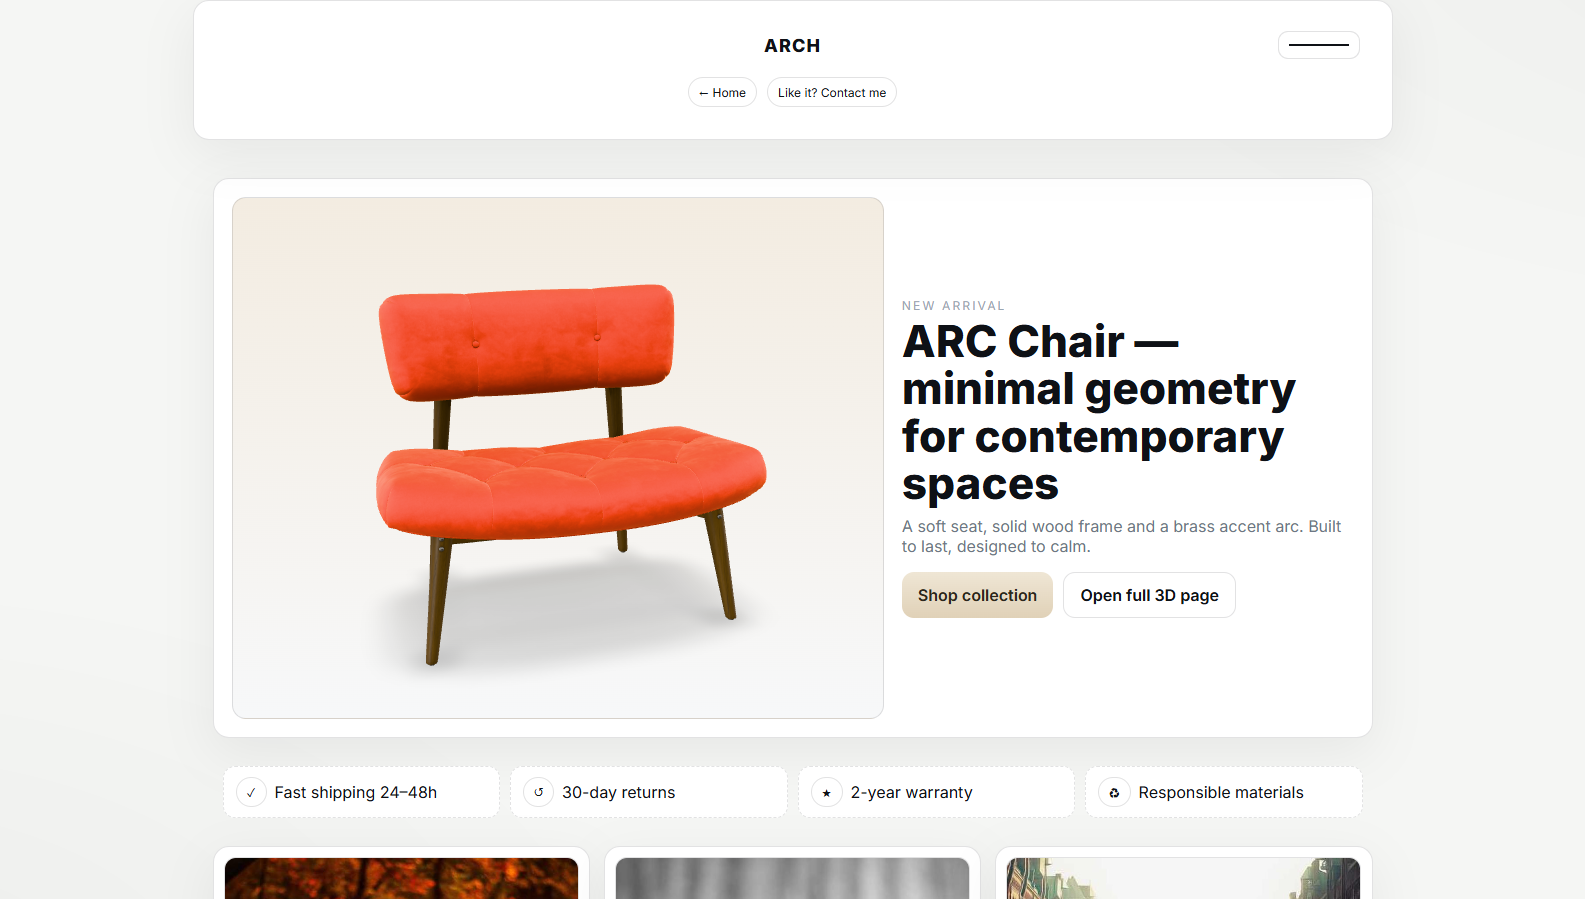Open the 'Like it? Contact me' link
Image resolution: width=1585 pixels, height=899 pixels.
[x=832, y=93]
